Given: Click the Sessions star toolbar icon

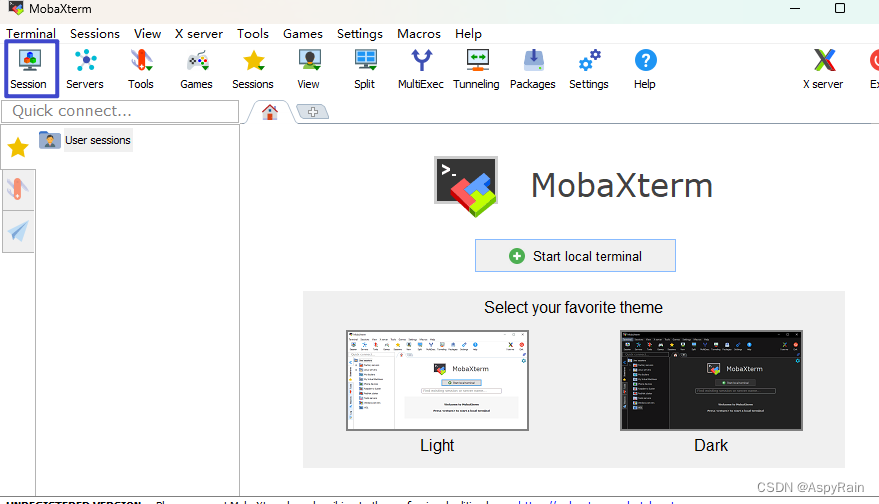Looking at the screenshot, I should coord(253,69).
